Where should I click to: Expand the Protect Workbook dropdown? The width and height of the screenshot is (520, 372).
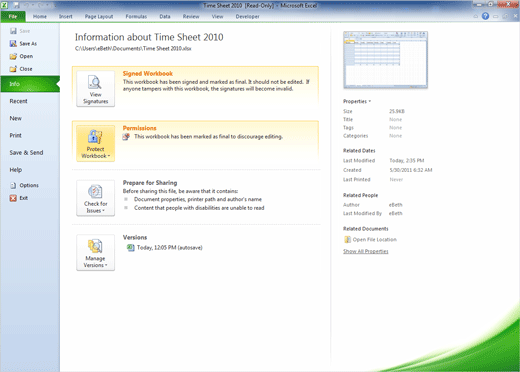[95, 143]
